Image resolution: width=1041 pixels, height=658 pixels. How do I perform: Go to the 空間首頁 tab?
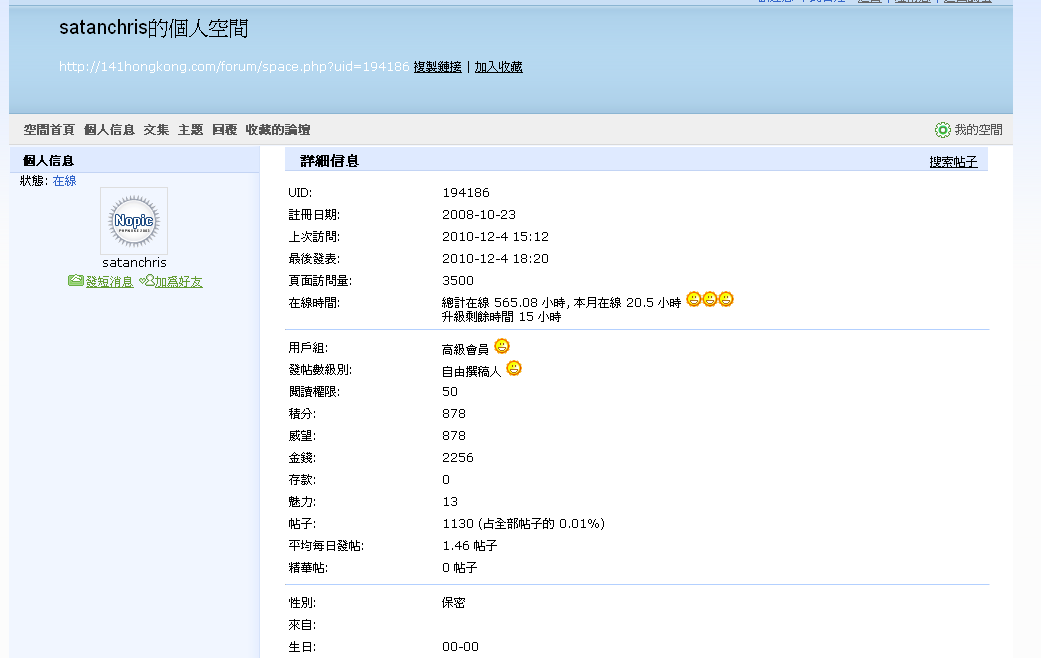(x=49, y=130)
